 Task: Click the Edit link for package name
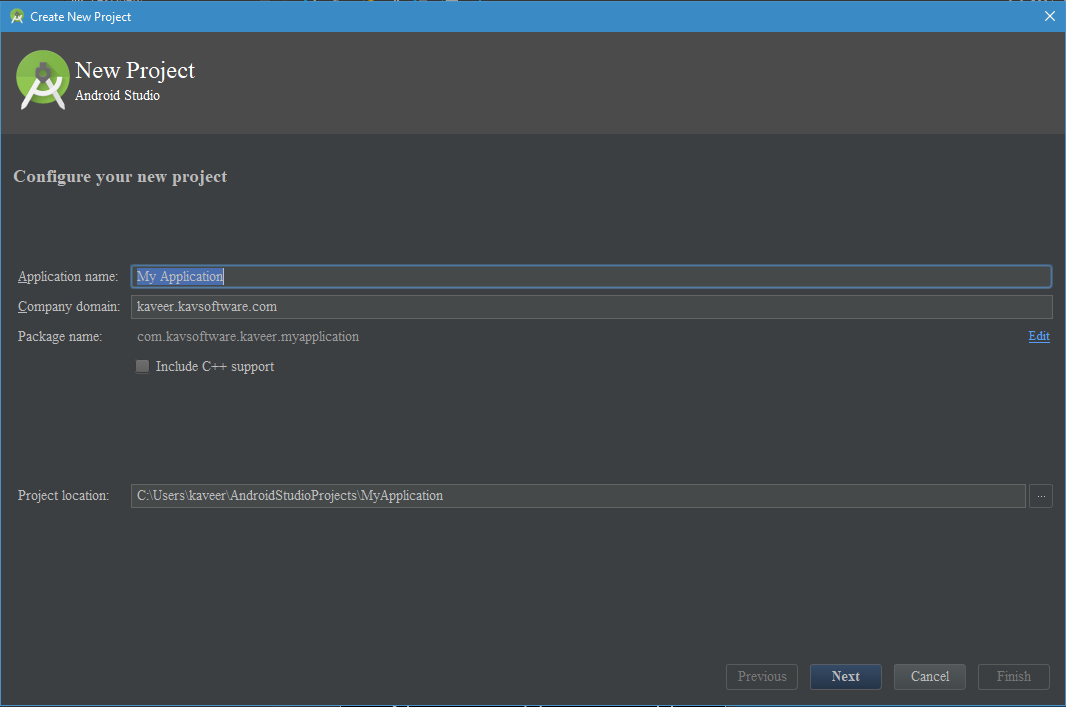[1039, 337]
